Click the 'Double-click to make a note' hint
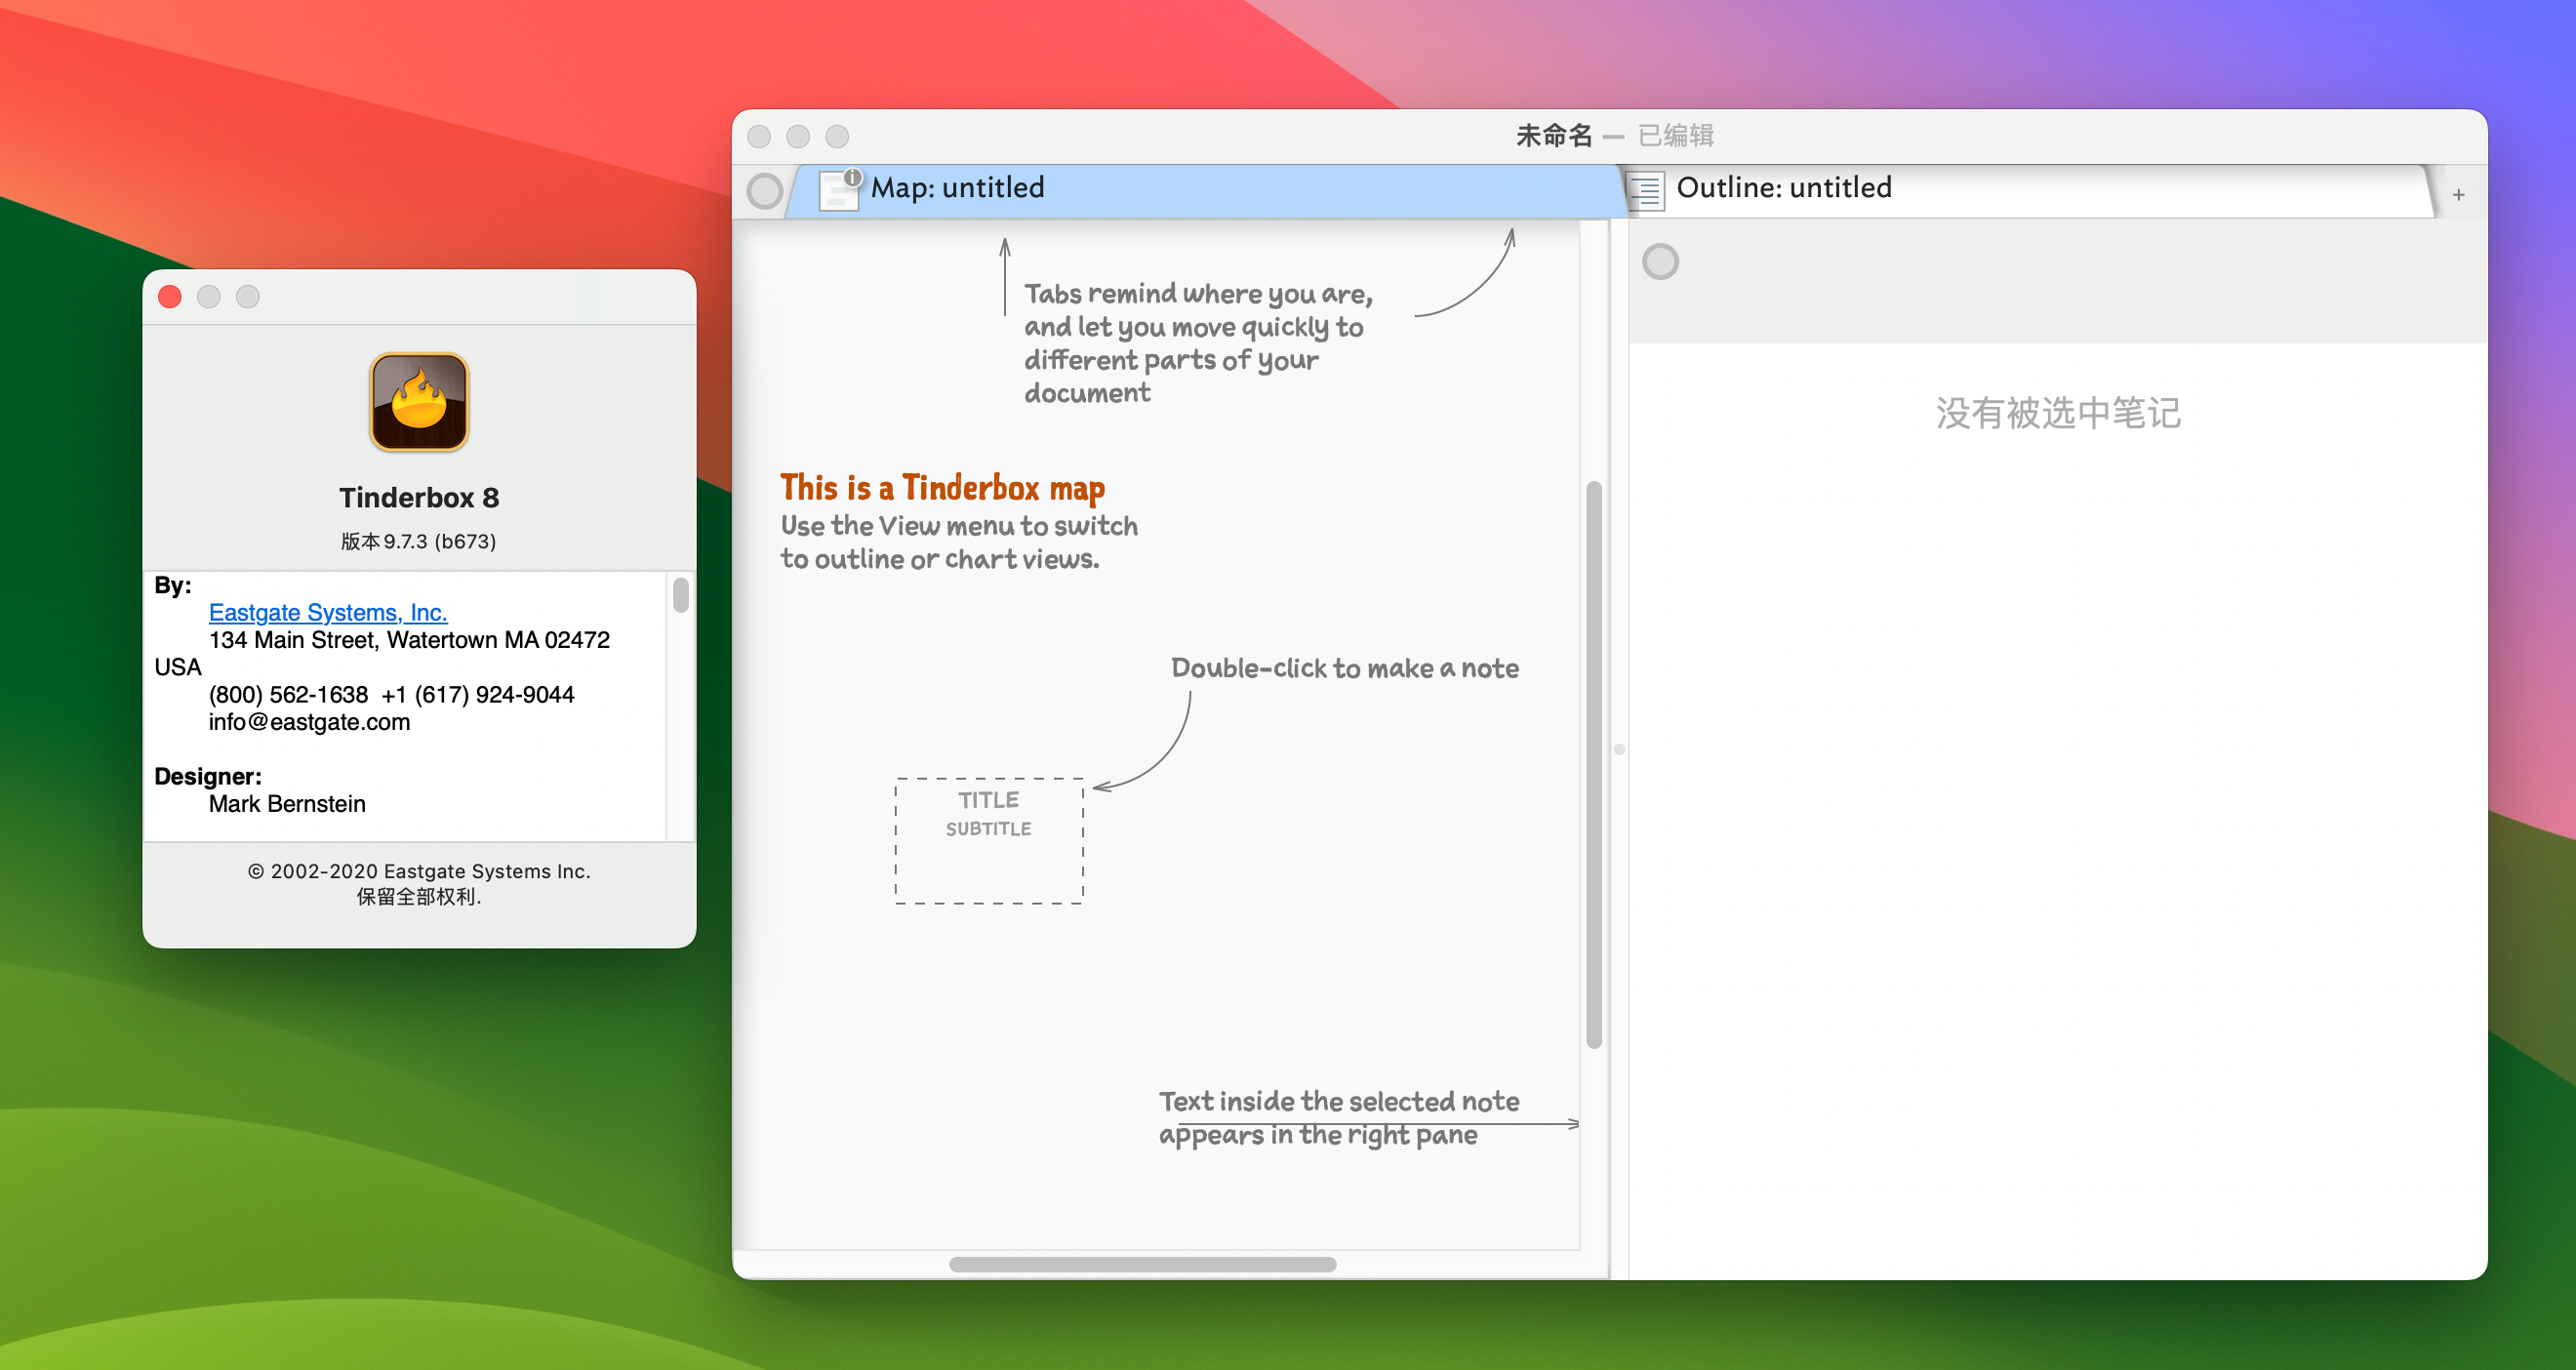The height and width of the screenshot is (1370, 2576). point(1345,668)
